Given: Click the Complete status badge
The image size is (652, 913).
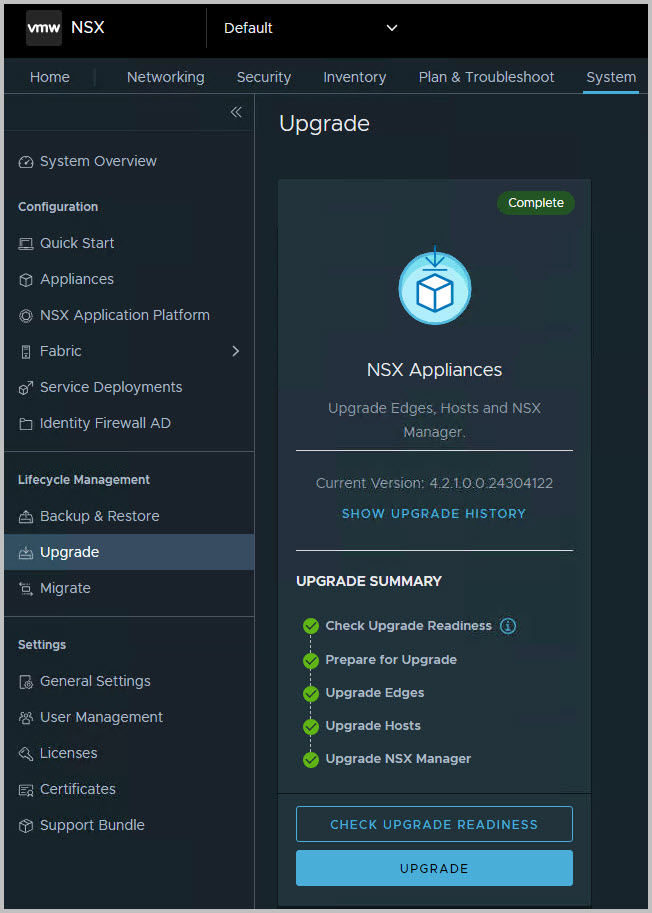Looking at the screenshot, I should point(536,203).
